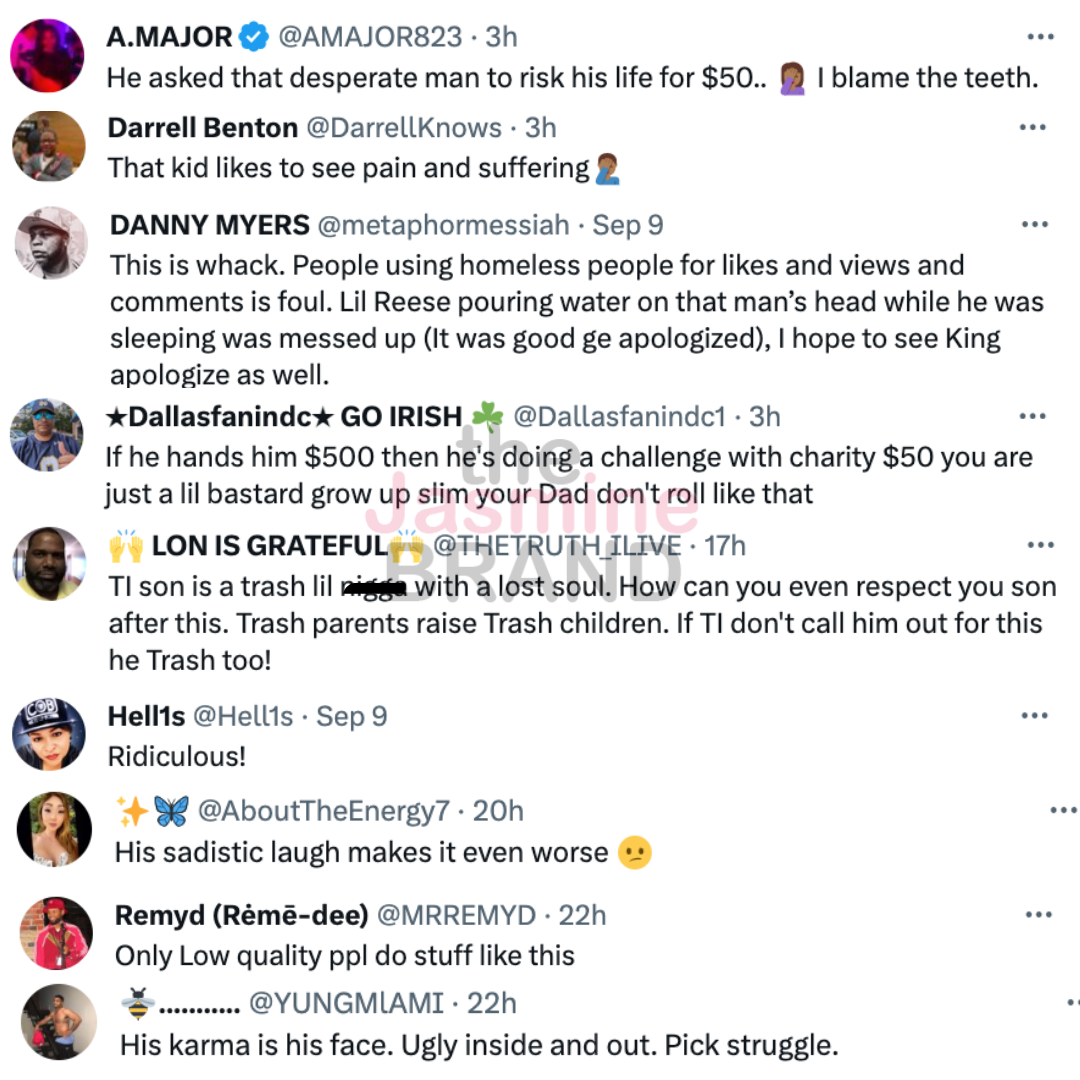Open more menu on DANNY MYERS tweet
1080x1080 pixels.
pyautogui.click(x=1034, y=225)
